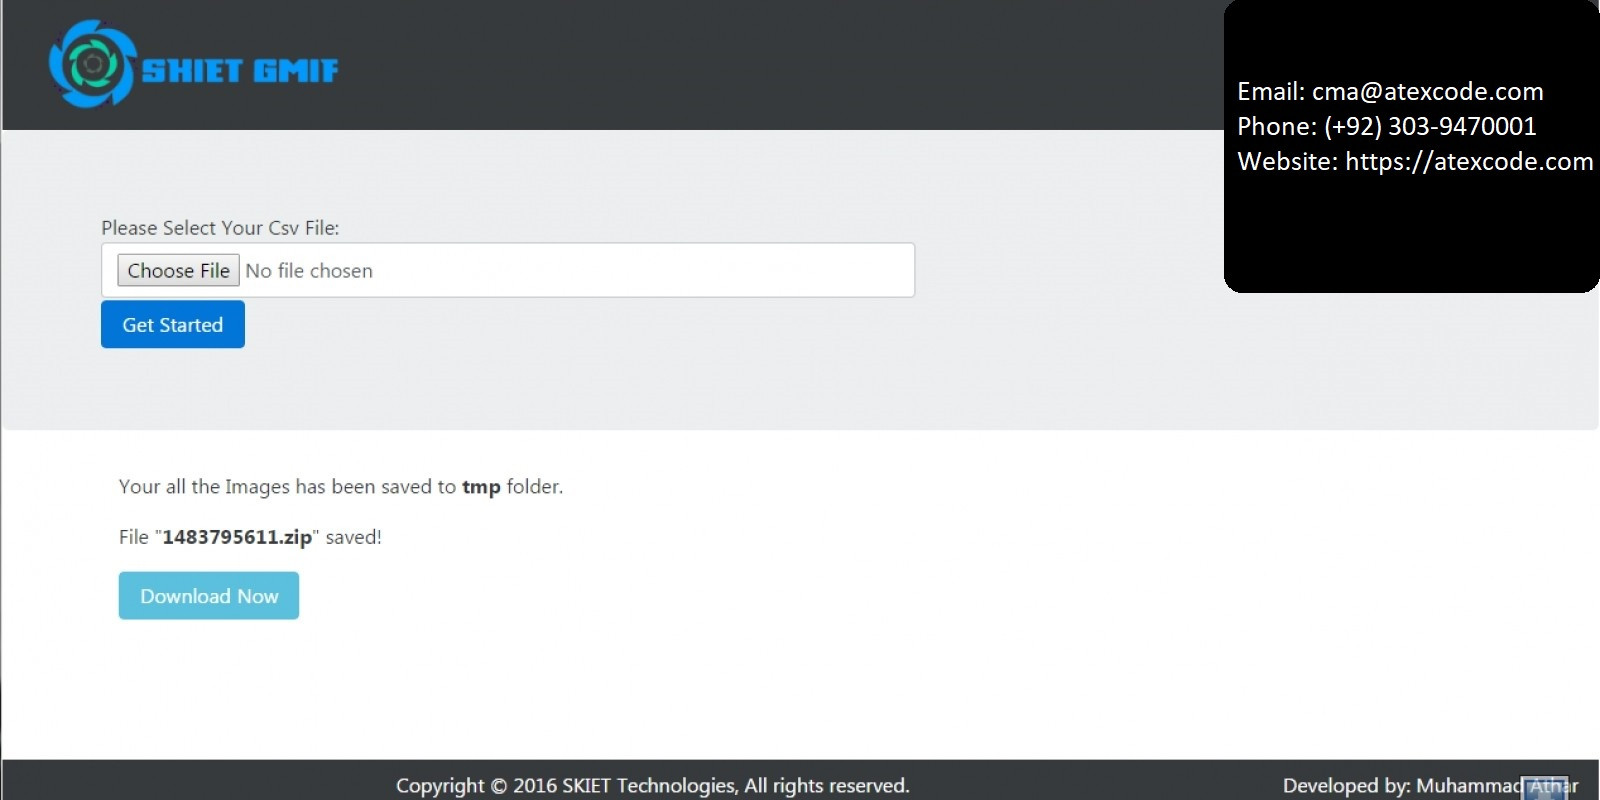Image resolution: width=1600 pixels, height=800 pixels.
Task: Click the 'No file chosen' text
Action: [x=309, y=271]
